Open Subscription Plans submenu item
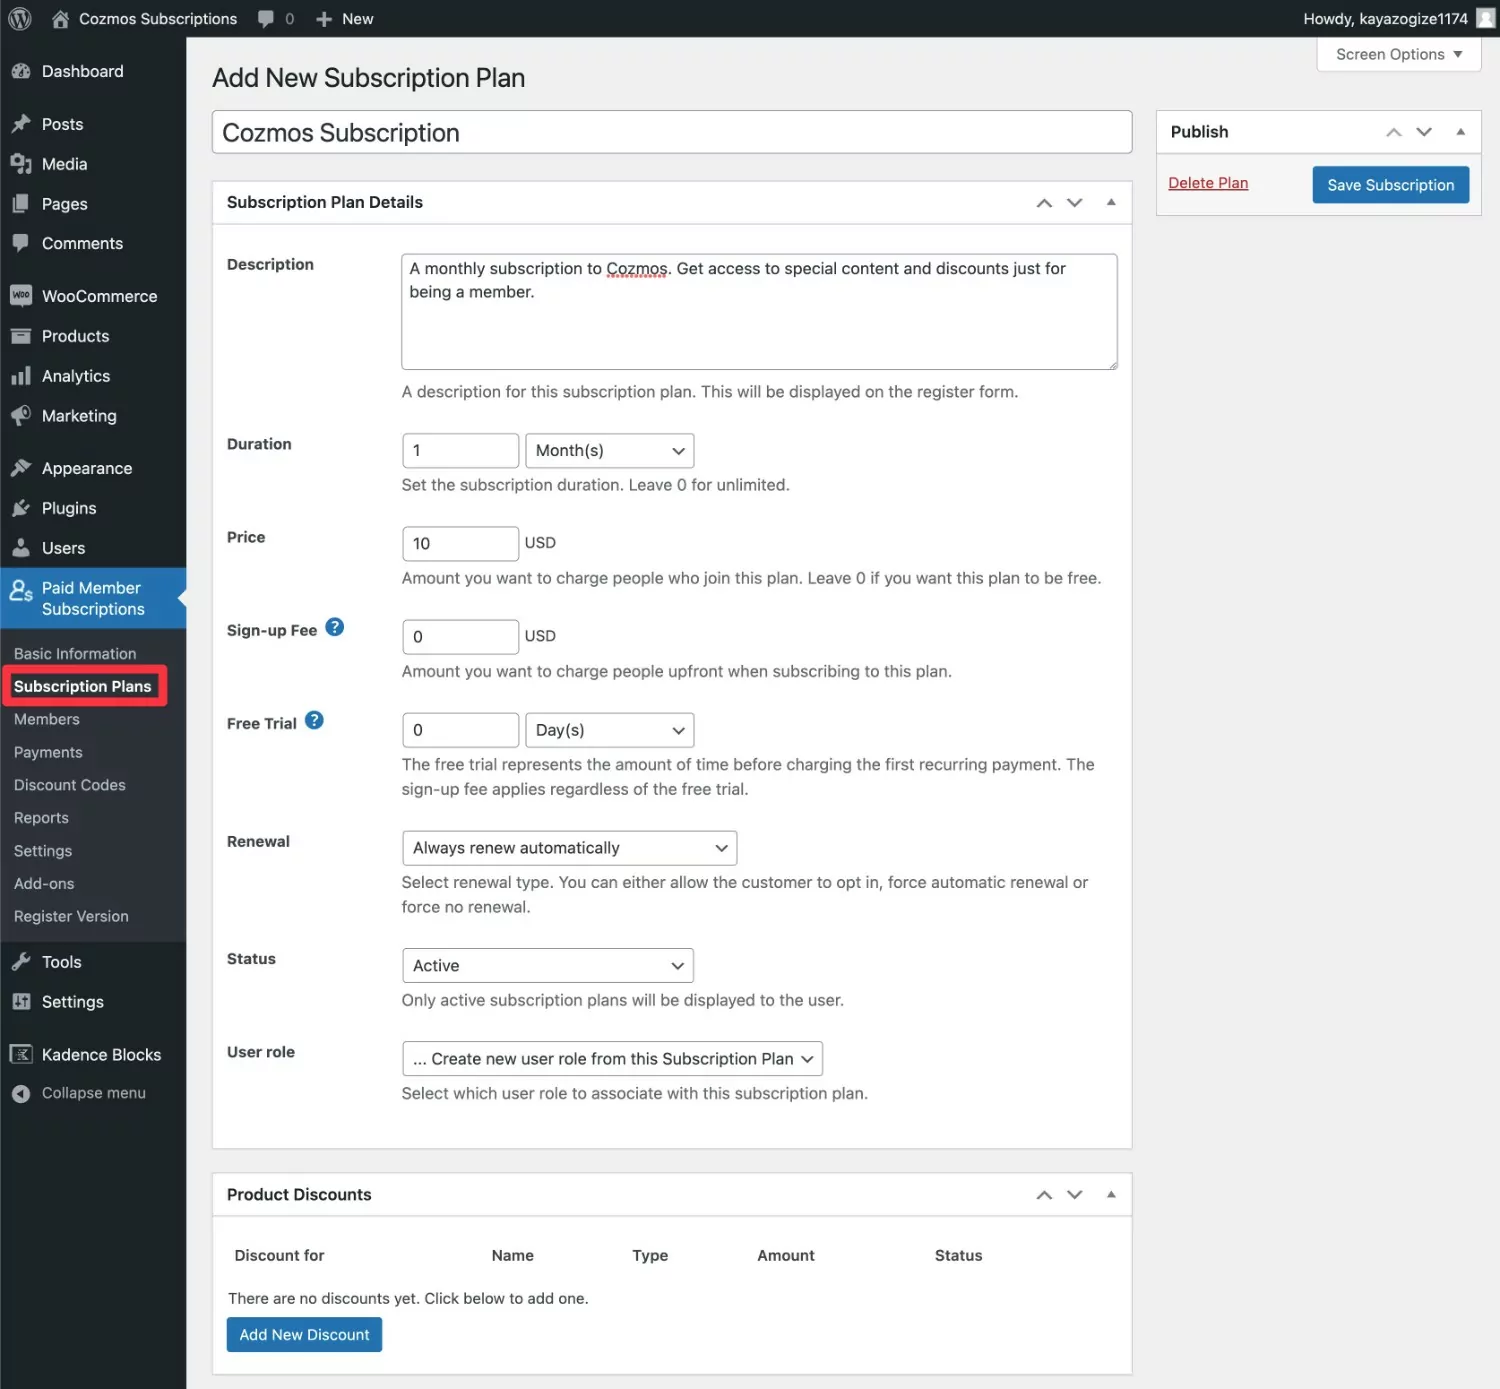This screenshot has height=1389, width=1500. 82,687
